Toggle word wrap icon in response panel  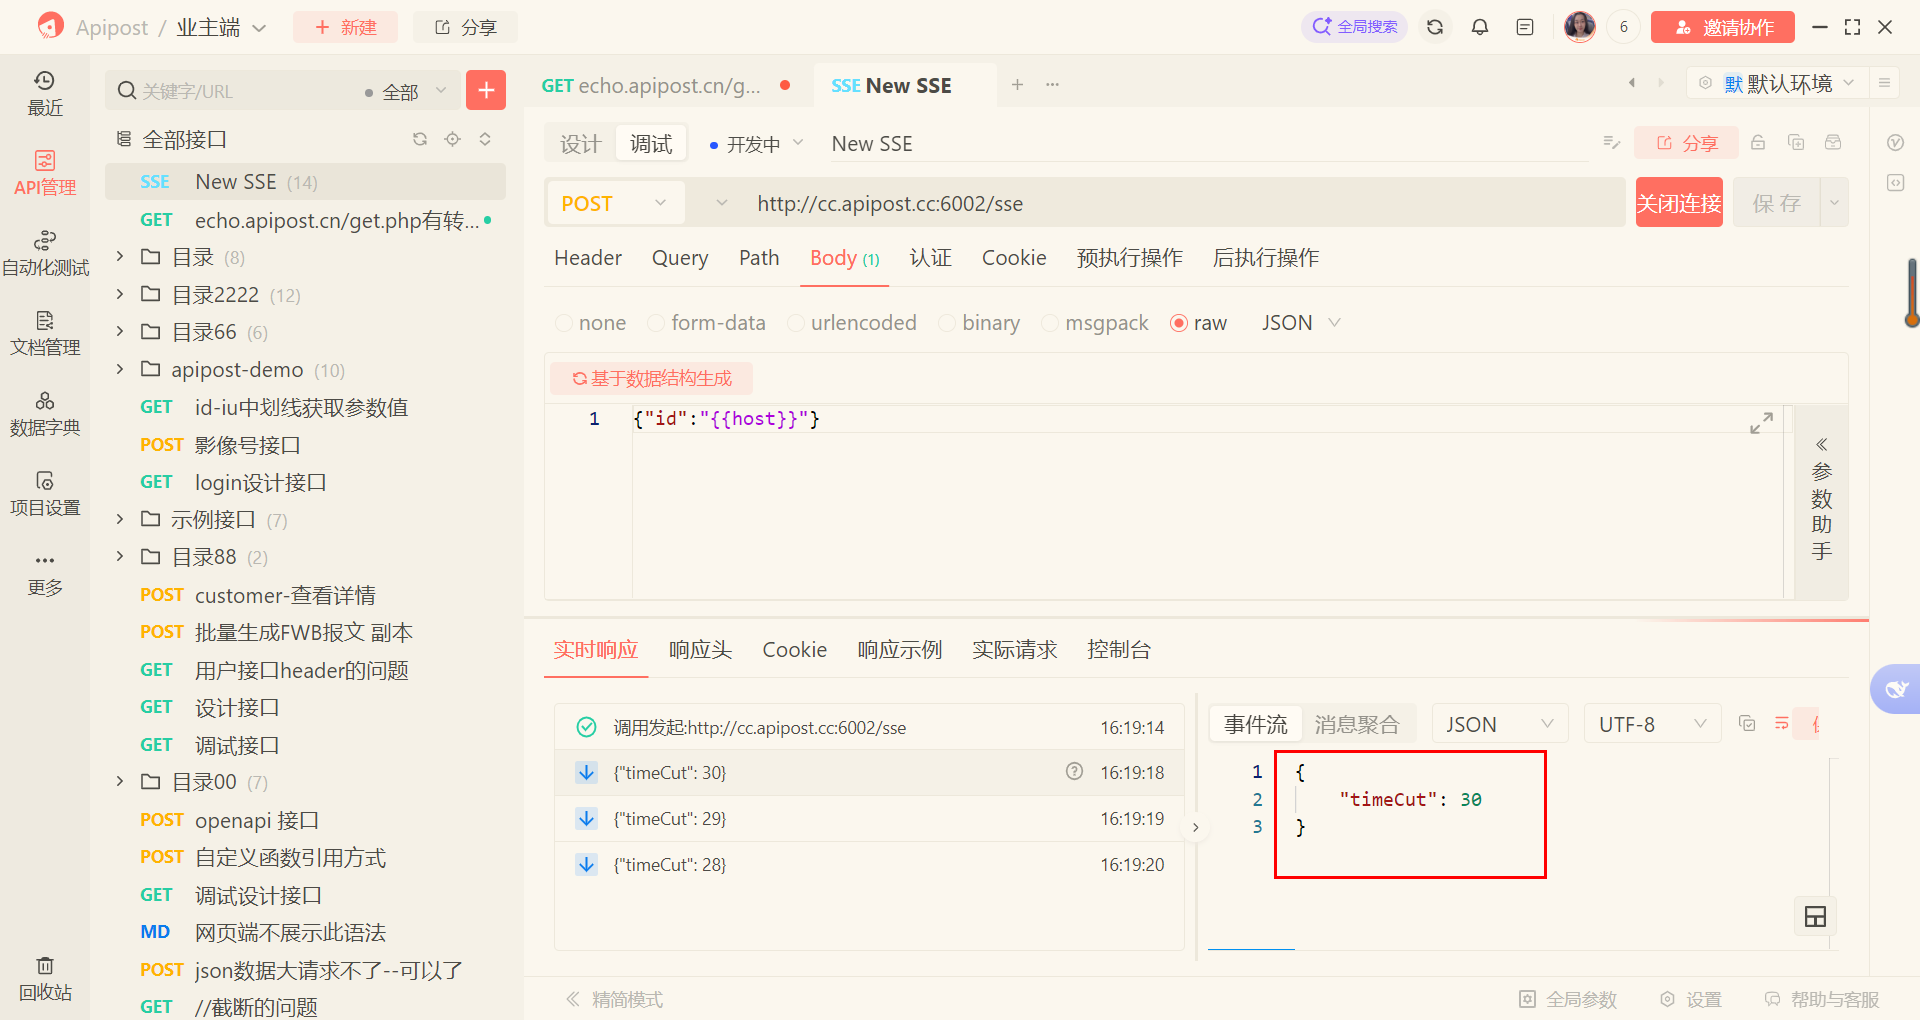pos(1782,723)
